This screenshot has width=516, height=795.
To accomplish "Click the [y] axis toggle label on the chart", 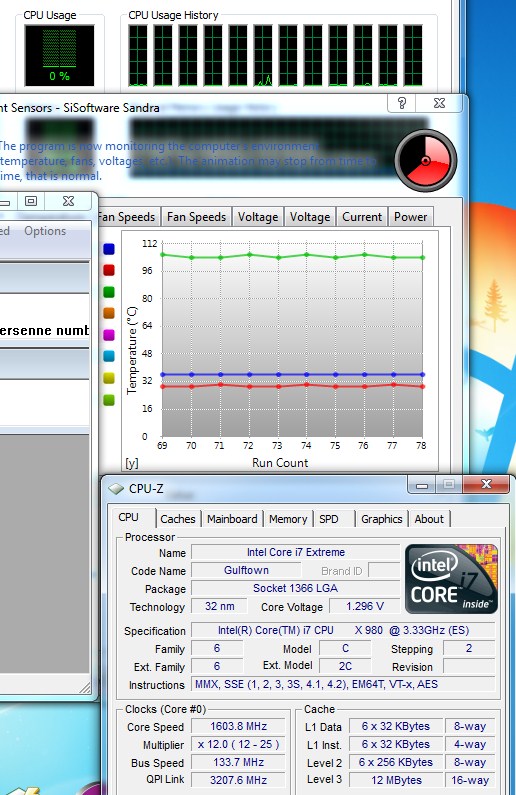I will [x=132, y=463].
